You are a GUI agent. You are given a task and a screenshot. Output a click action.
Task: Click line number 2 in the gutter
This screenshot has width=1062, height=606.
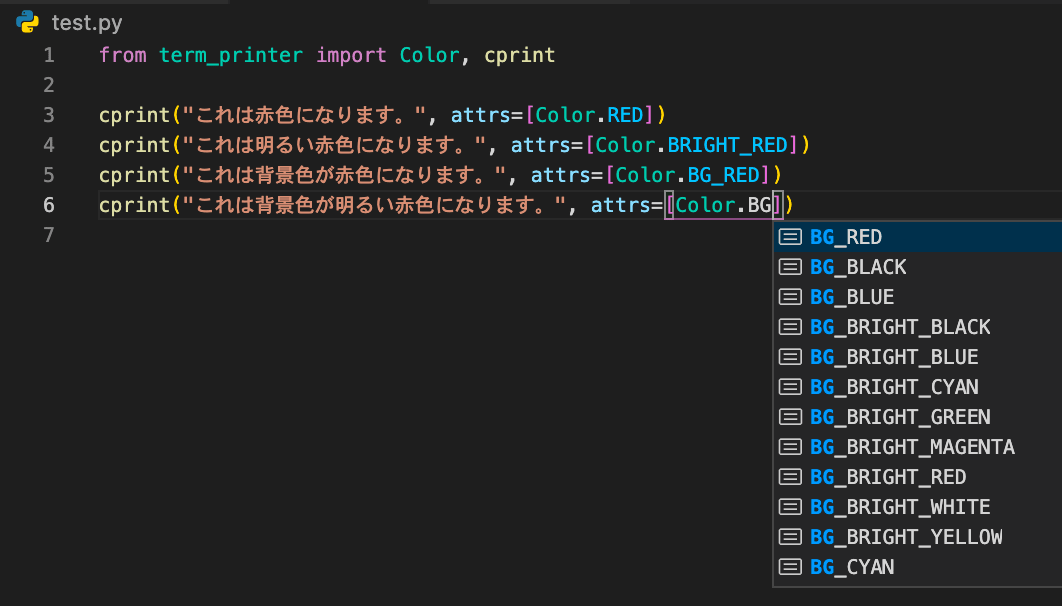49,85
